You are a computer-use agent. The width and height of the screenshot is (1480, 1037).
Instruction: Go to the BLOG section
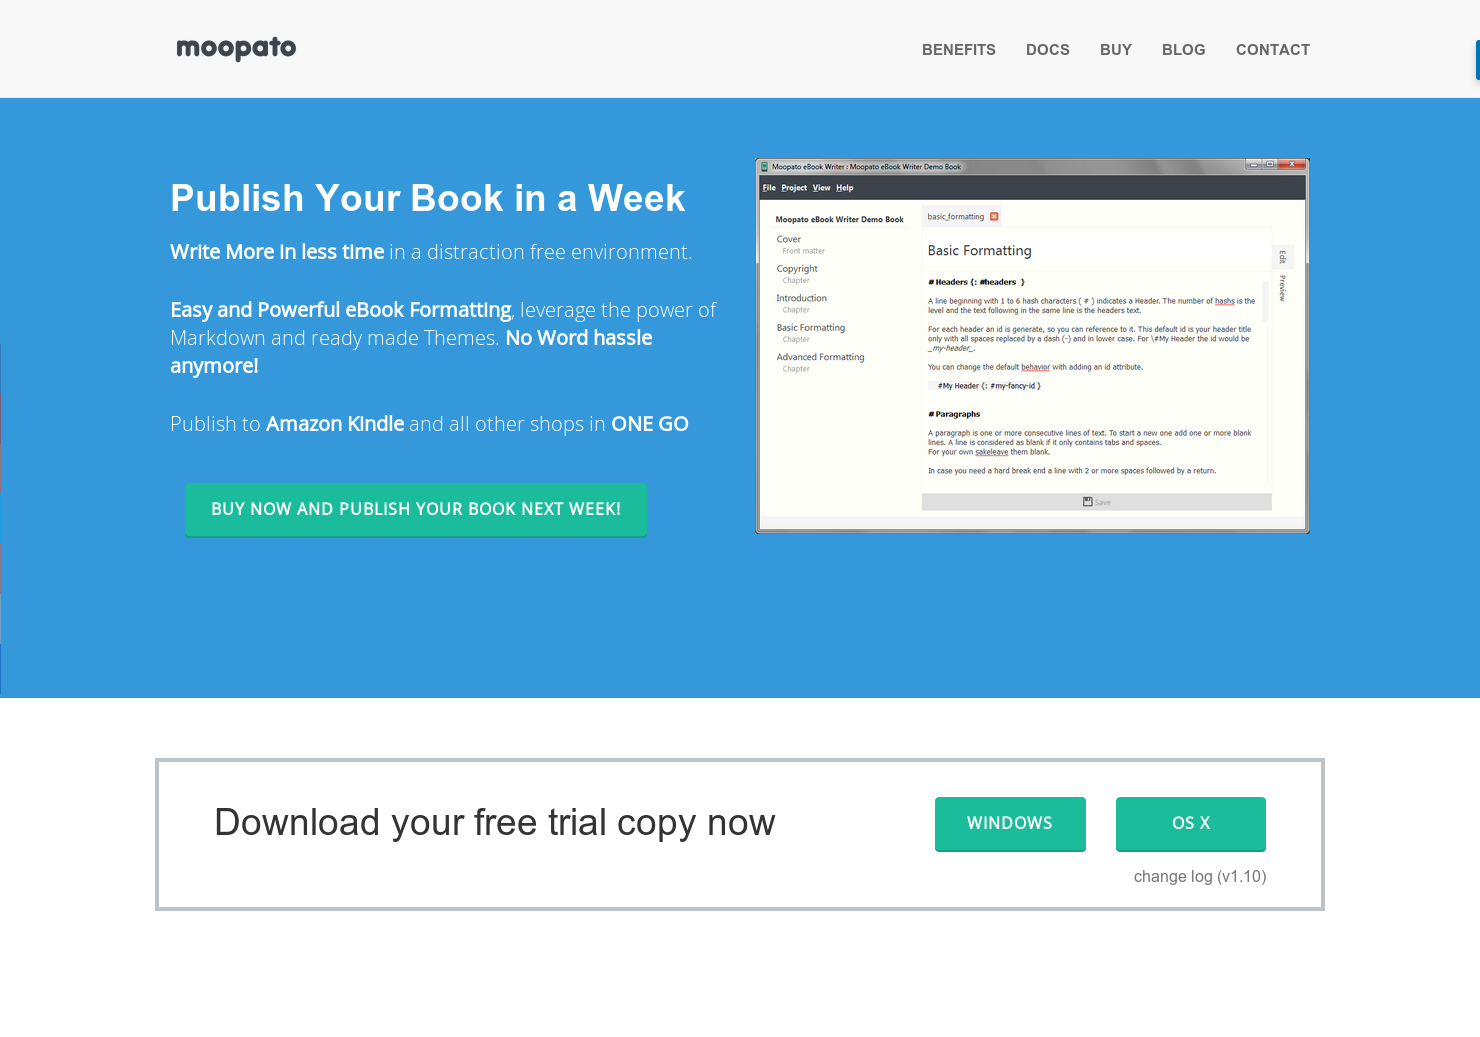1183,49
